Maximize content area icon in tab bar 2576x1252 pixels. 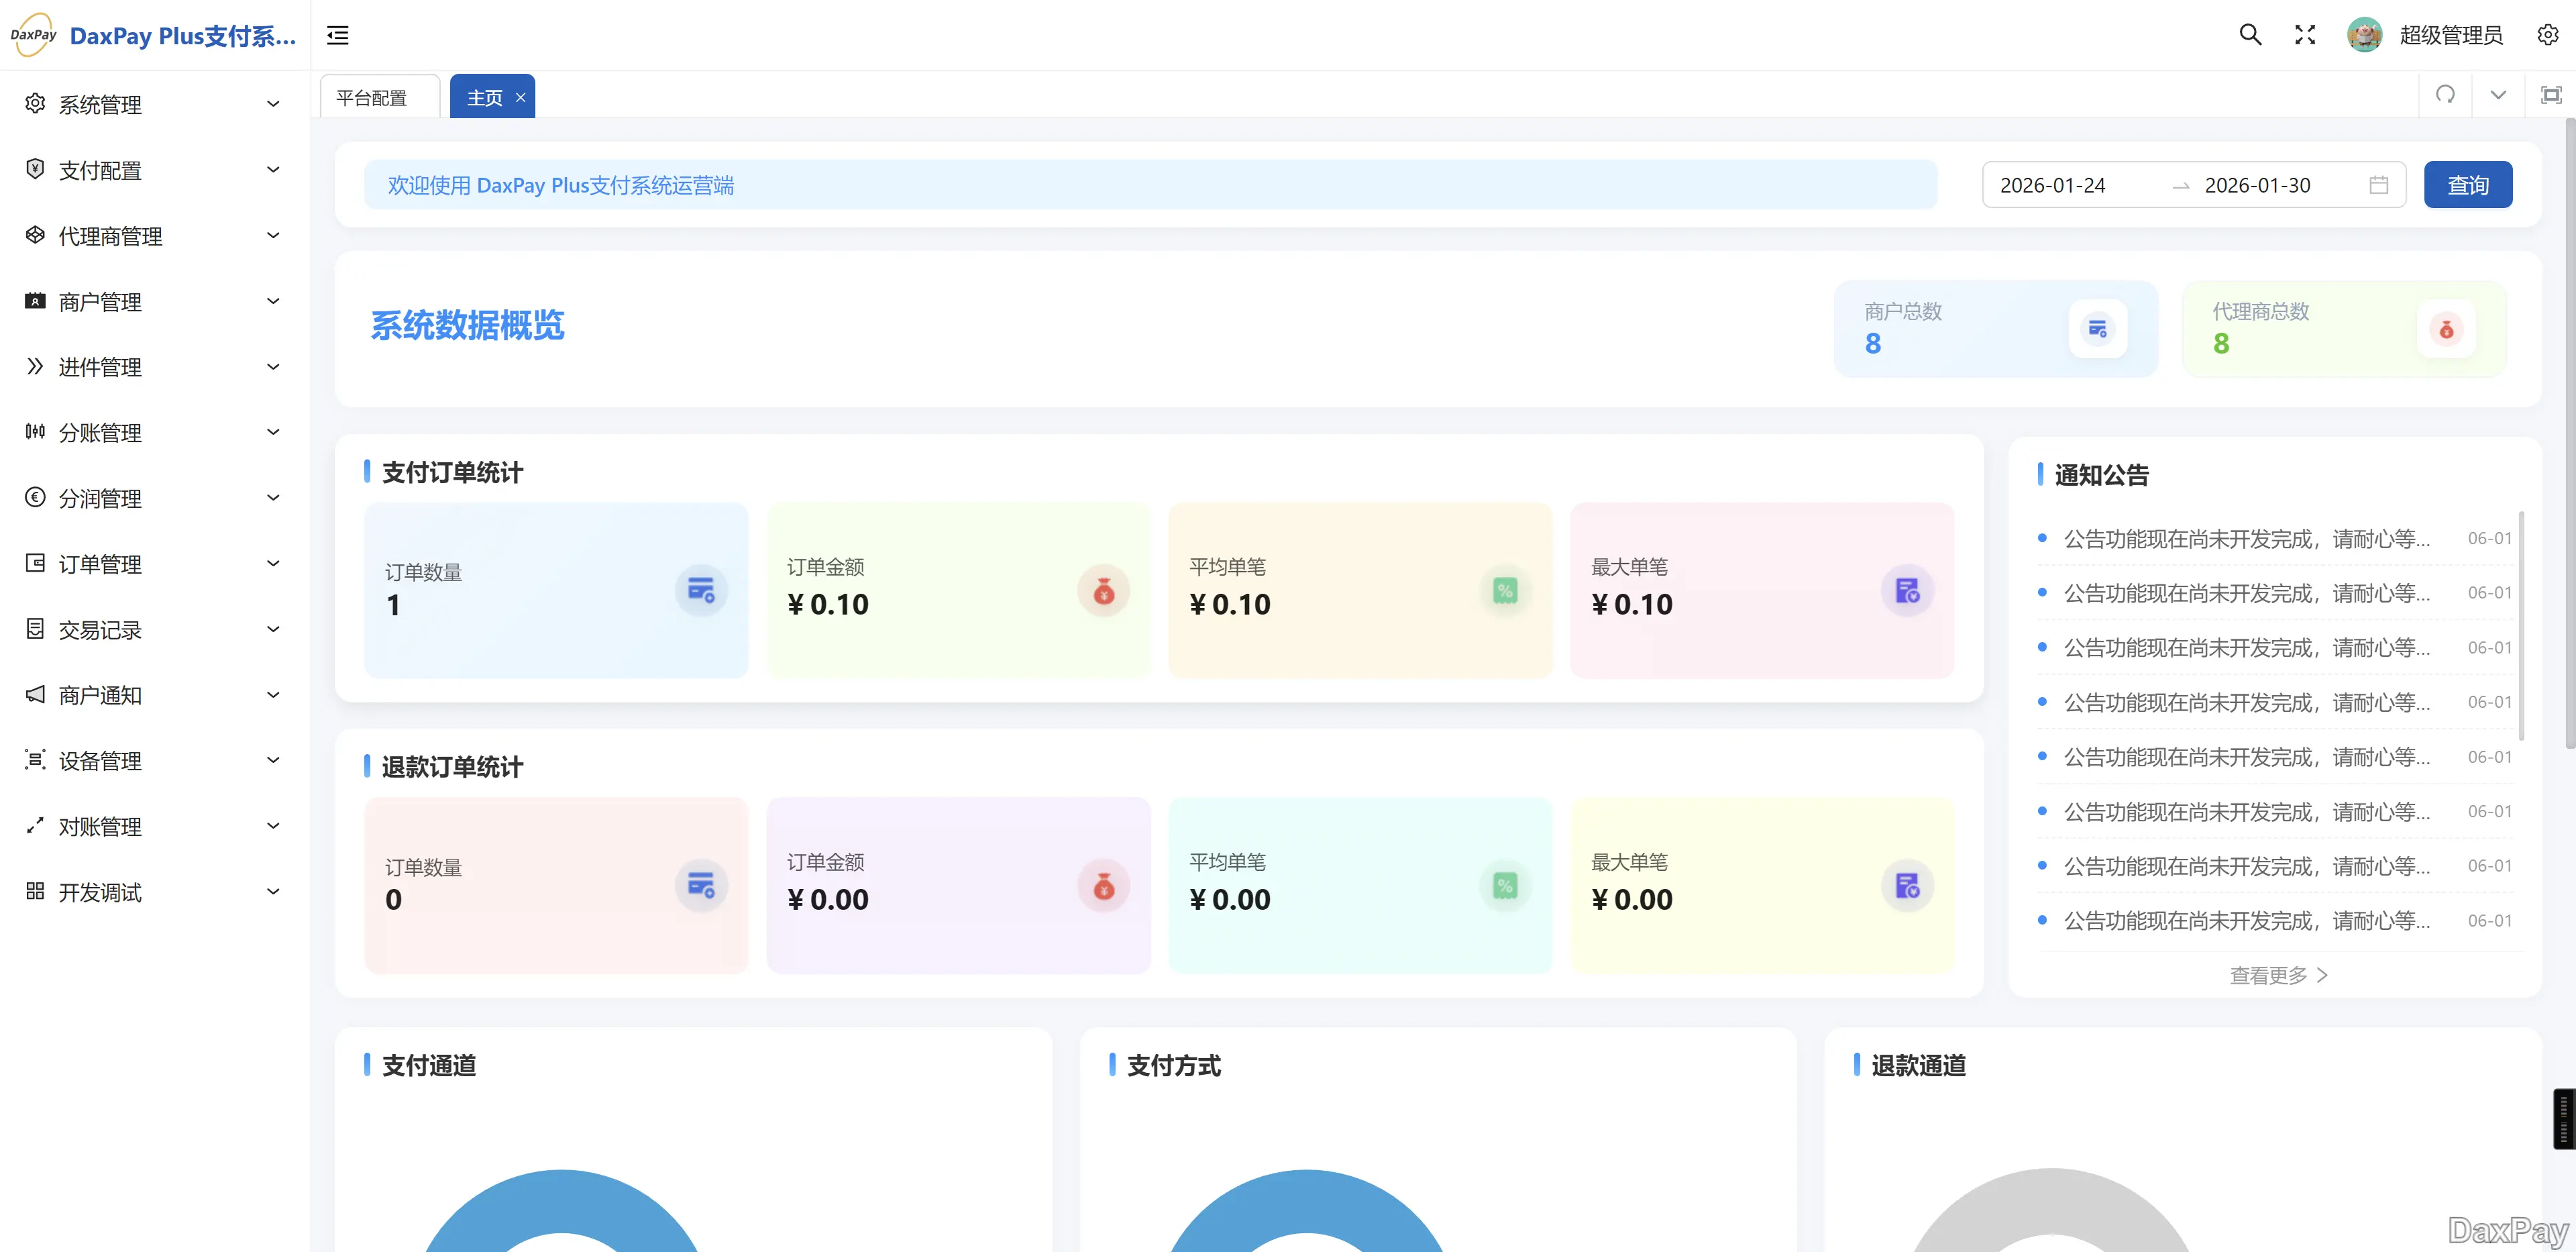(x=2551, y=95)
